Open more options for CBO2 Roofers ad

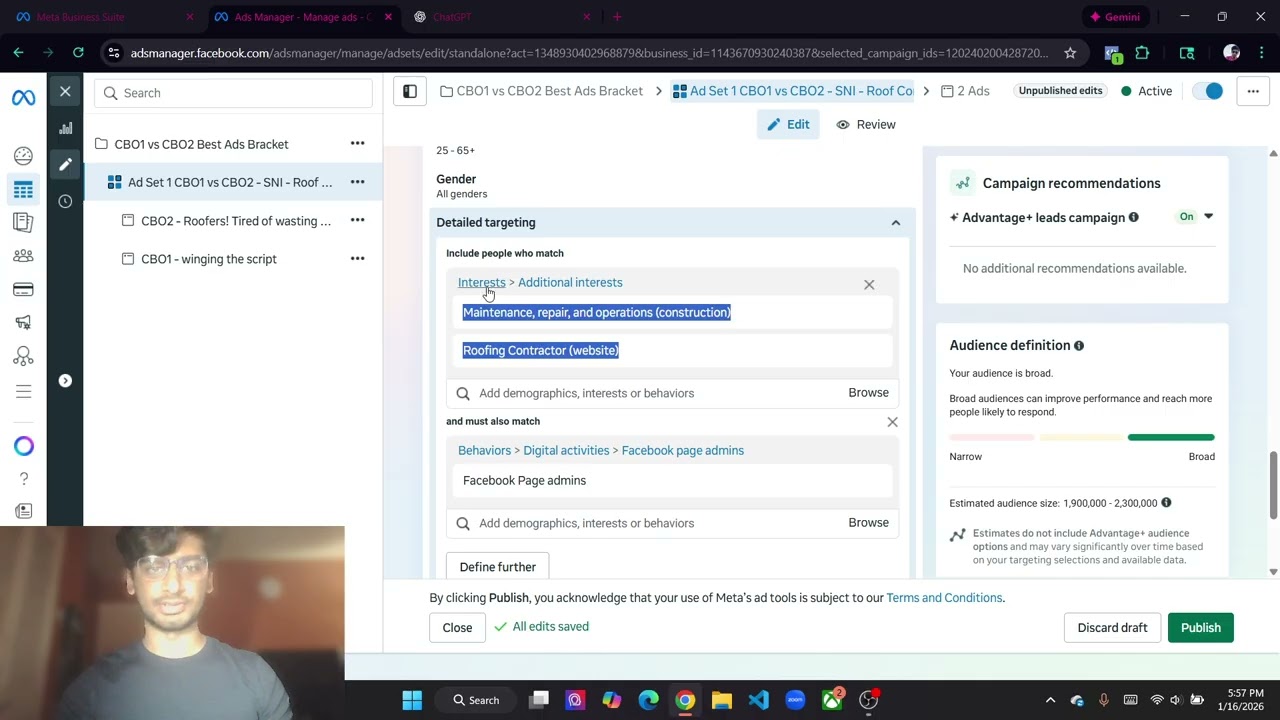coord(357,220)
